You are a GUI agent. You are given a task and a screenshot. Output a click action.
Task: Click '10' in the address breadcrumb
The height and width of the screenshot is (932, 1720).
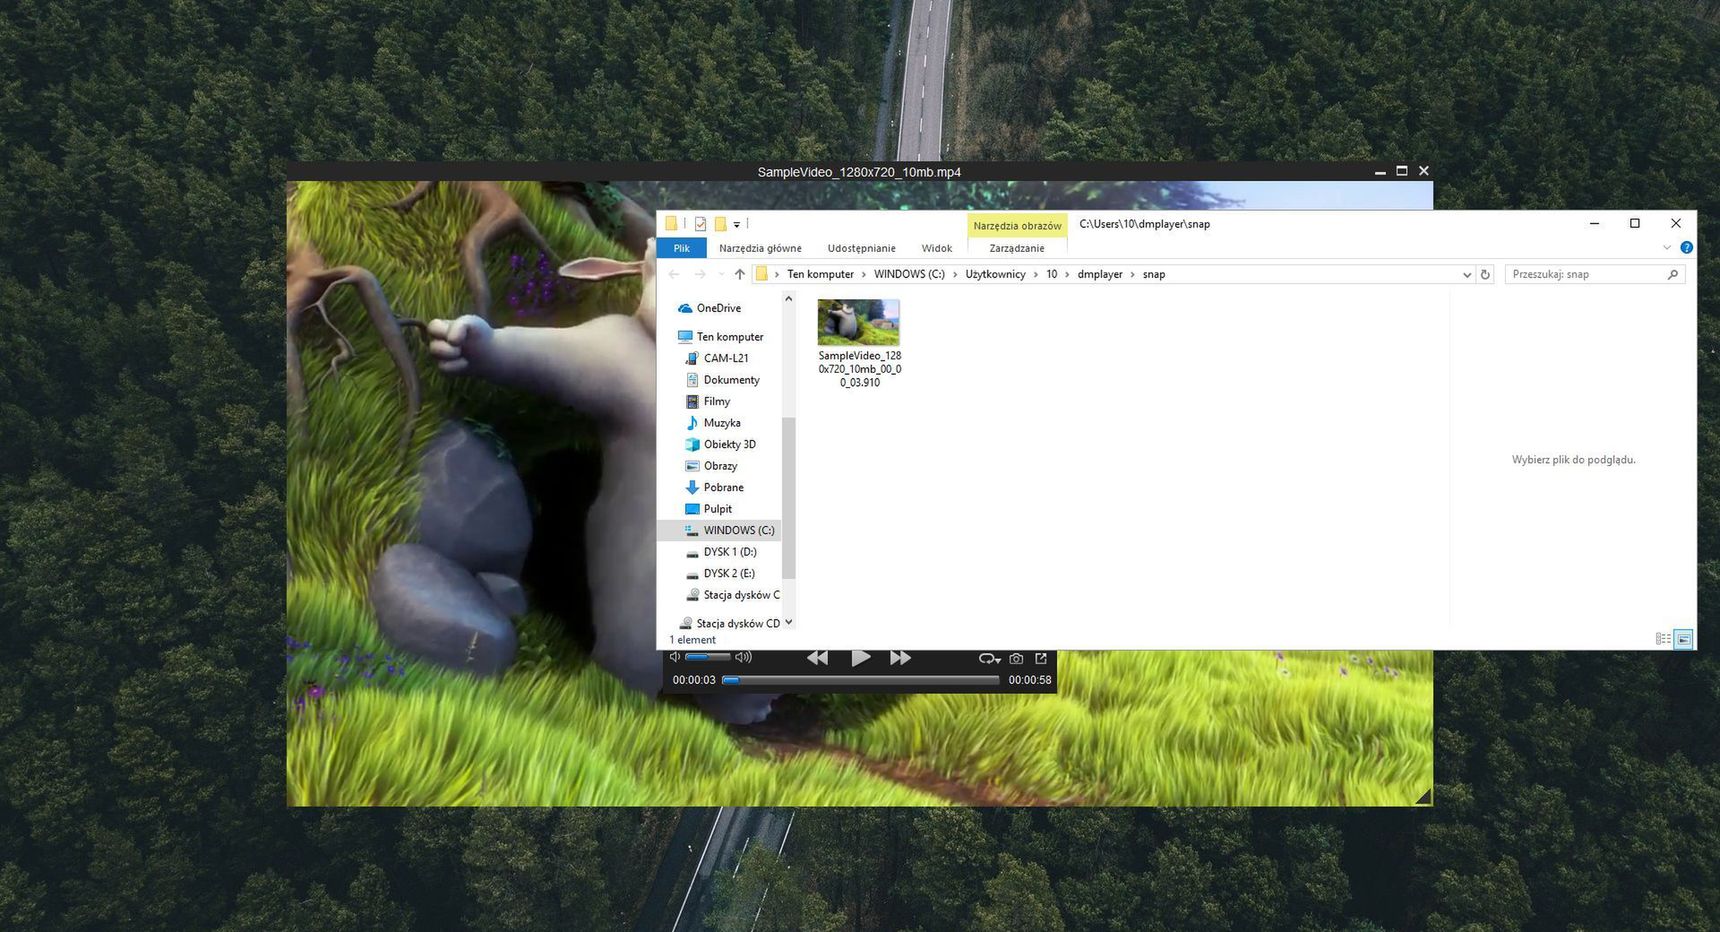point(1052,274)
